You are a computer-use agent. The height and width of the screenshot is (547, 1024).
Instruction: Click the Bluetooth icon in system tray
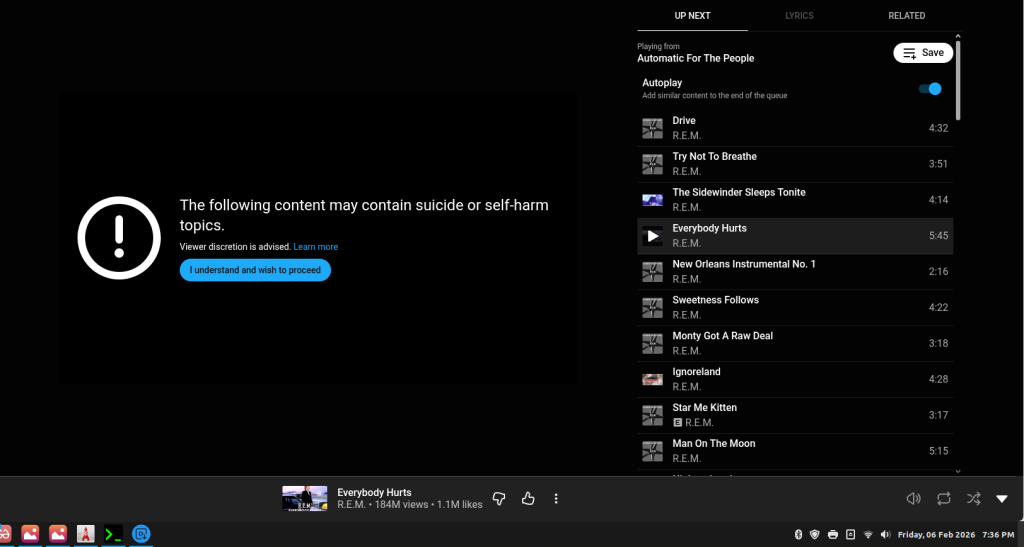(798, 534)
